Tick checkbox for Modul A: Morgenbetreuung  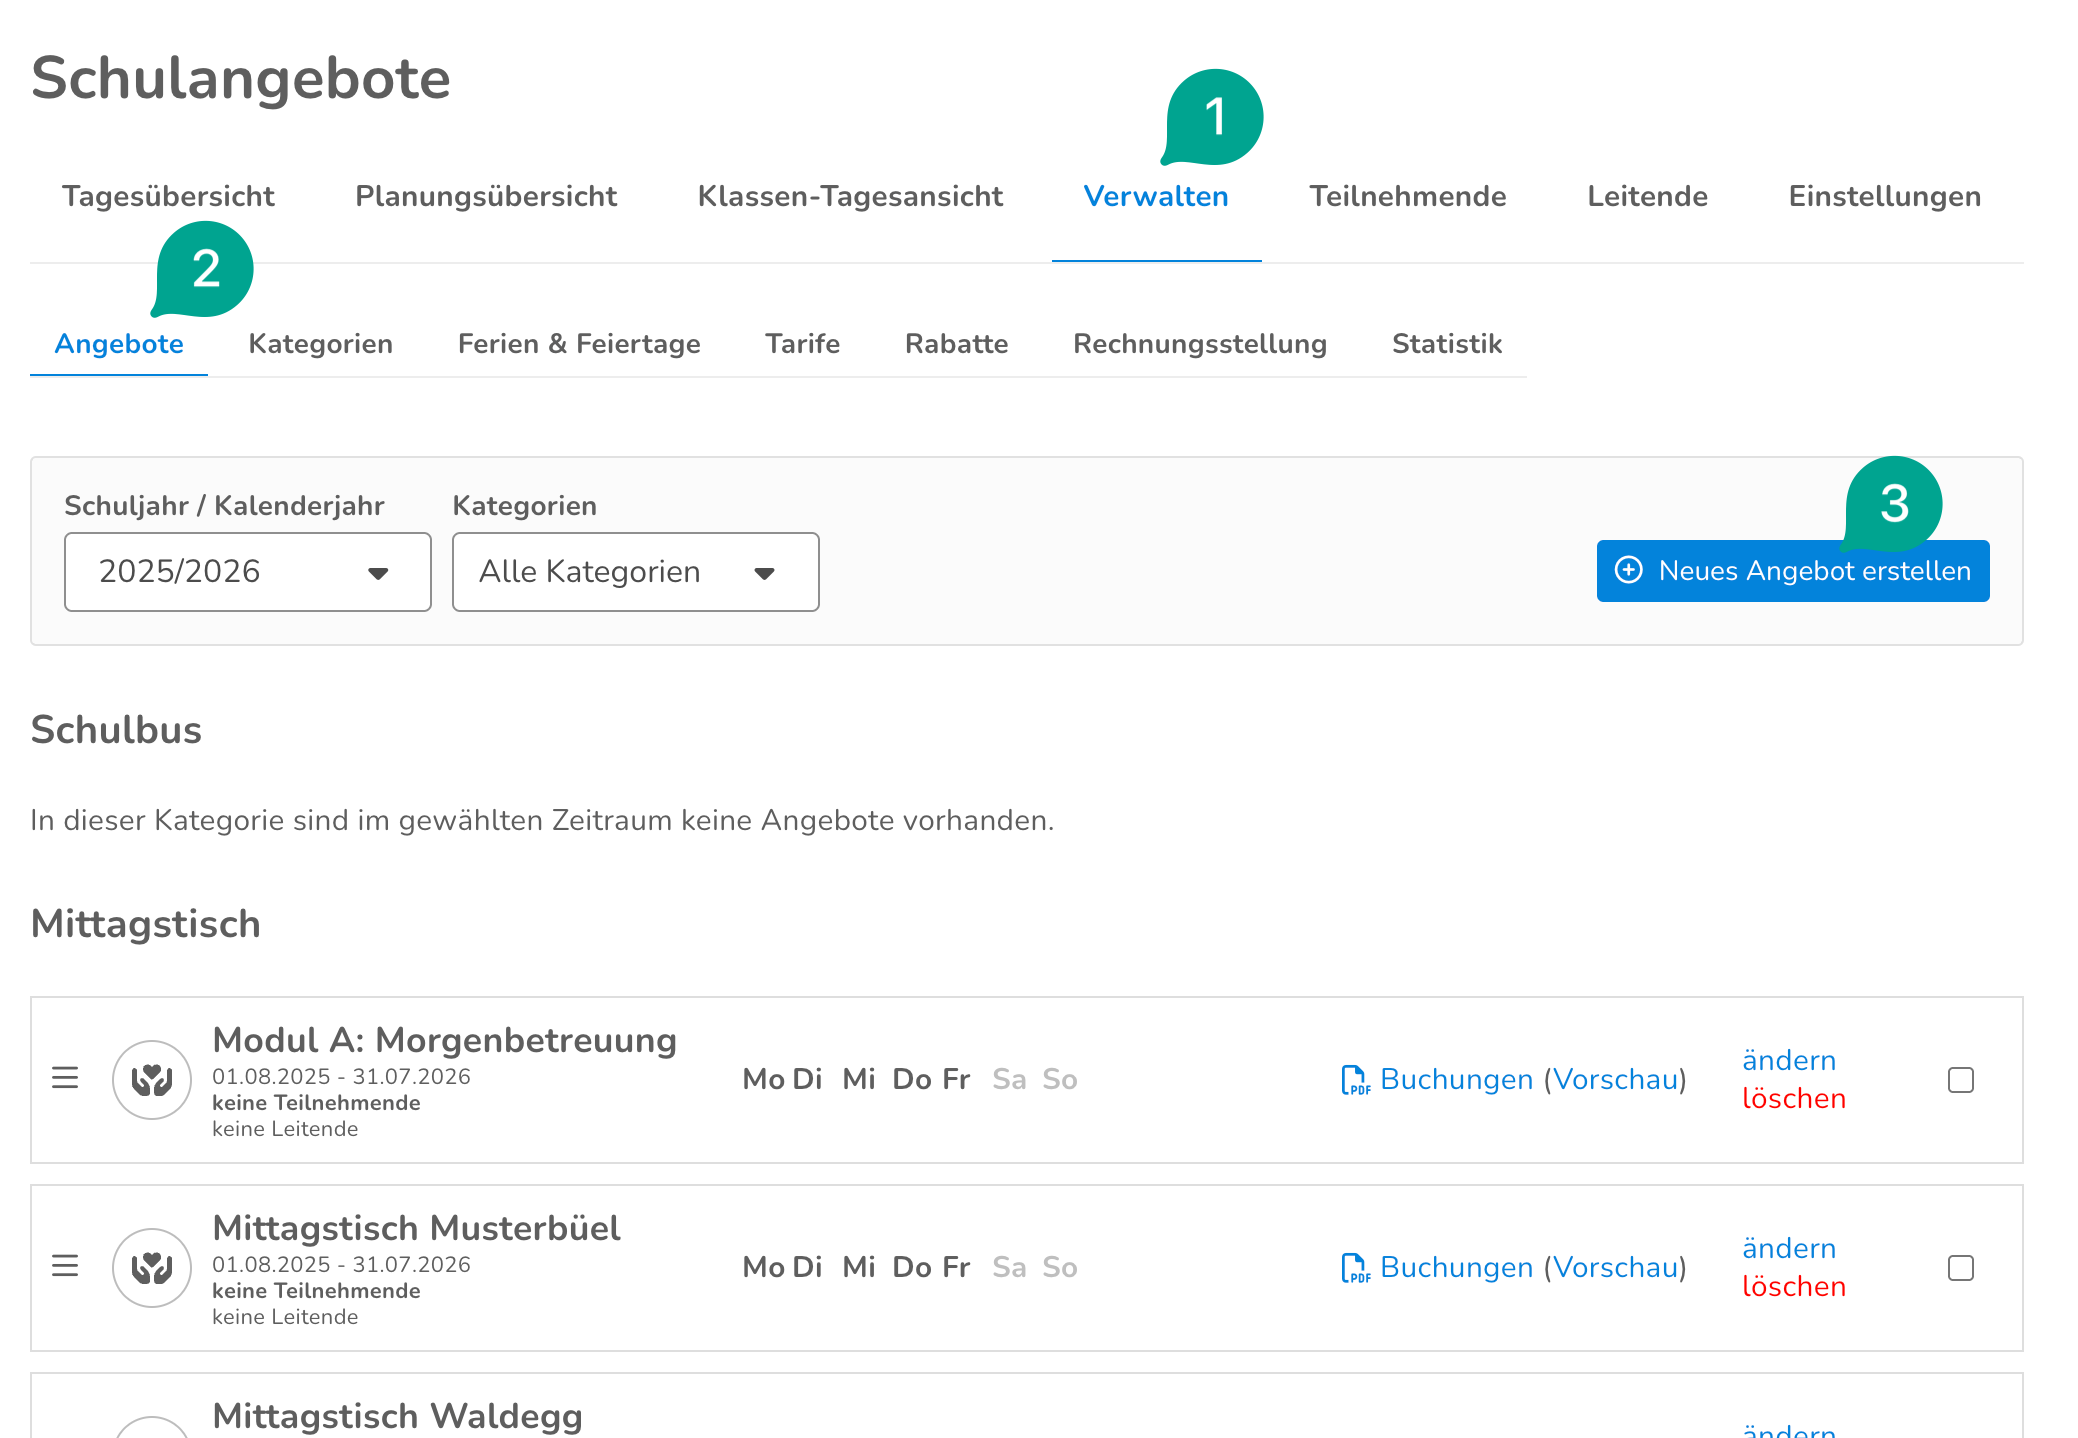click(1960, 1080)
